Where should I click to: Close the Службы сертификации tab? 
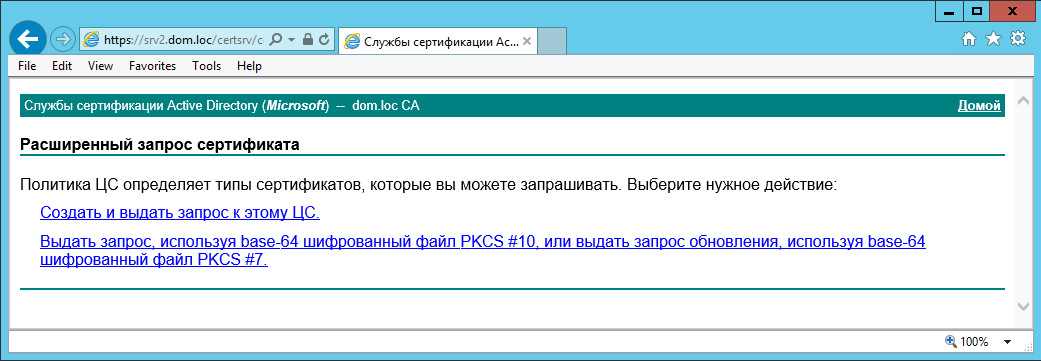coord(527,41)
